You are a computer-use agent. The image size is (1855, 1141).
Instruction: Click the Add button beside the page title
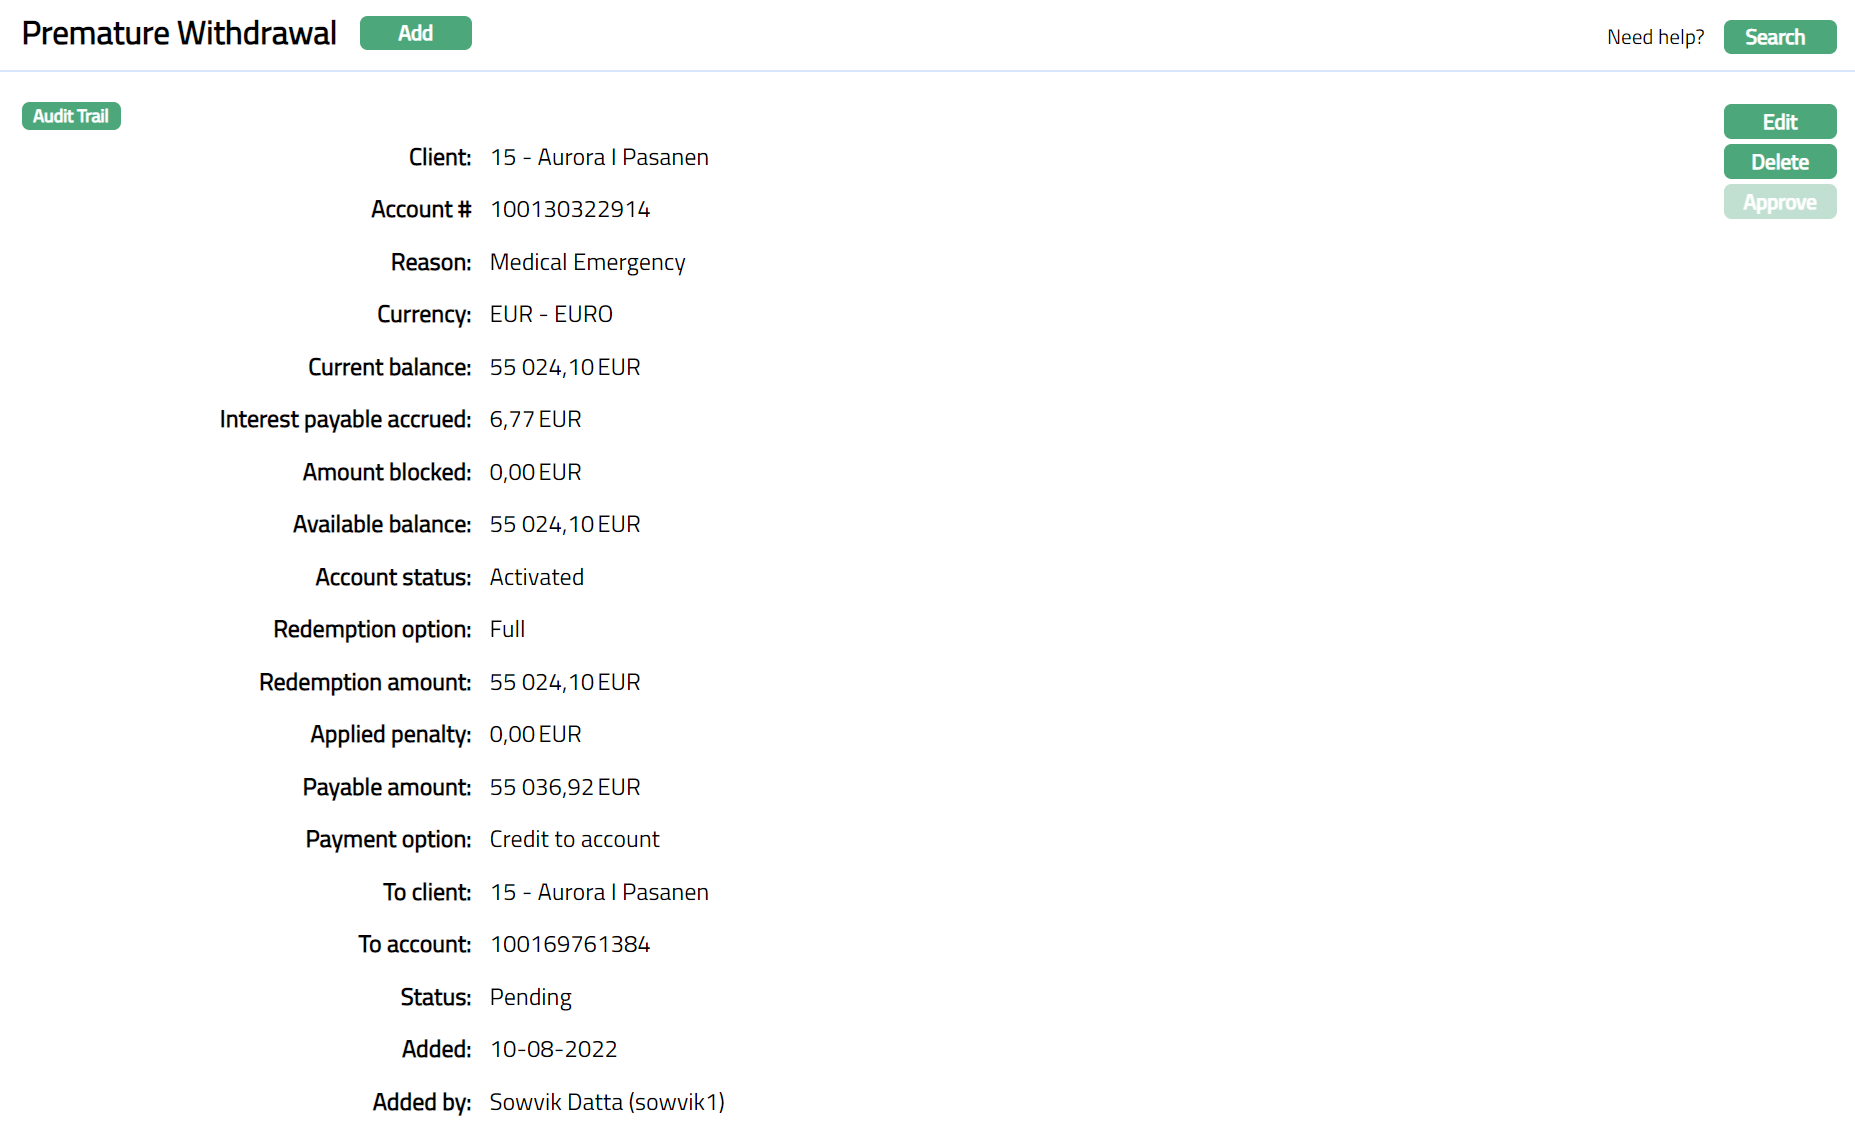415,33
